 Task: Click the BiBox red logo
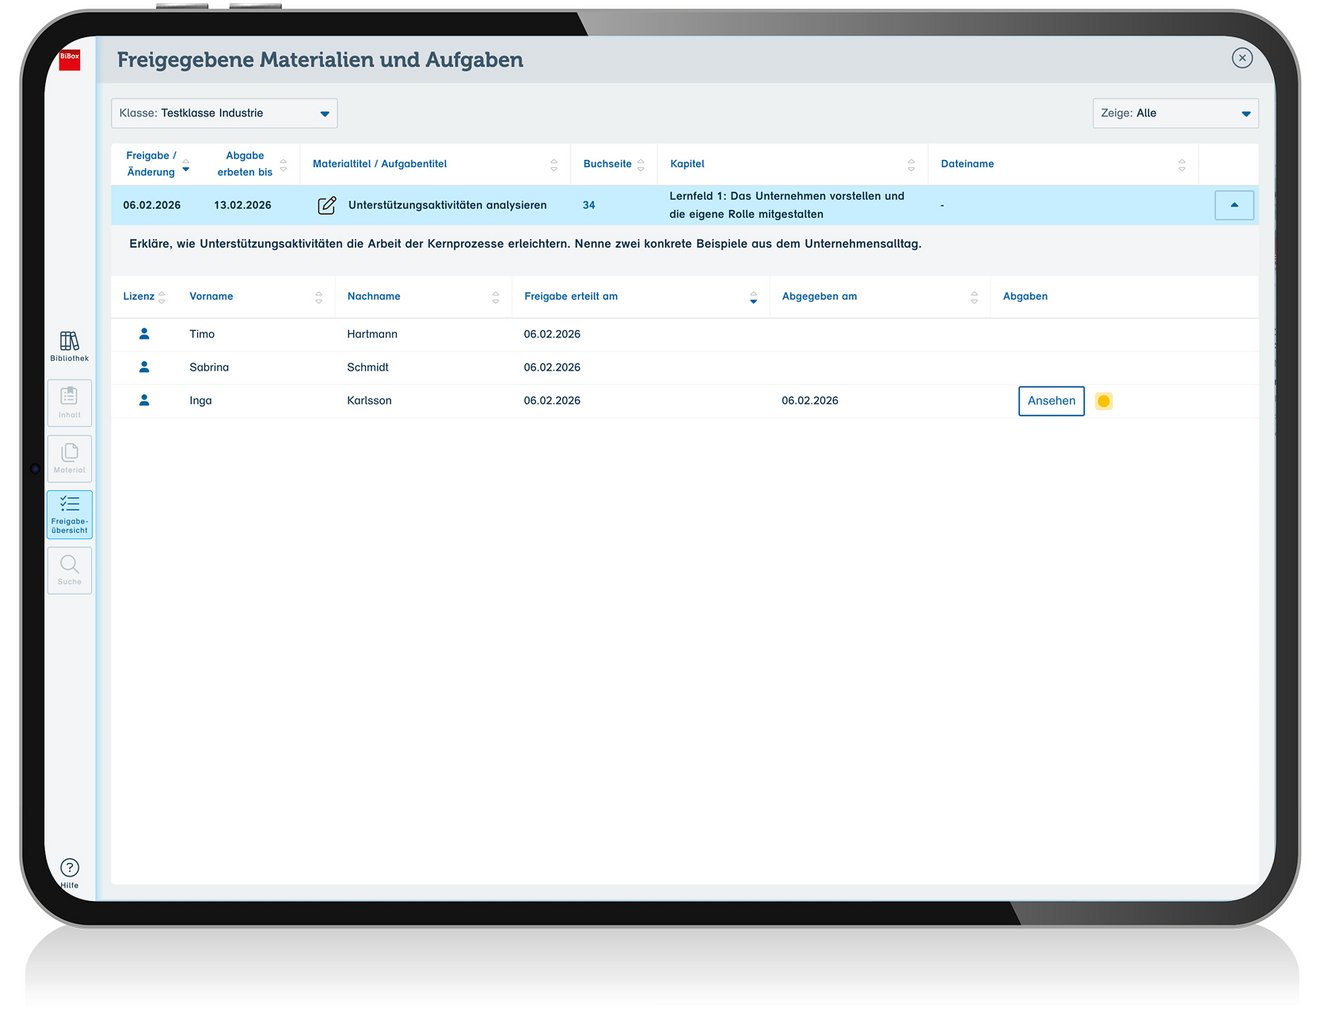(x=69, y=59)
